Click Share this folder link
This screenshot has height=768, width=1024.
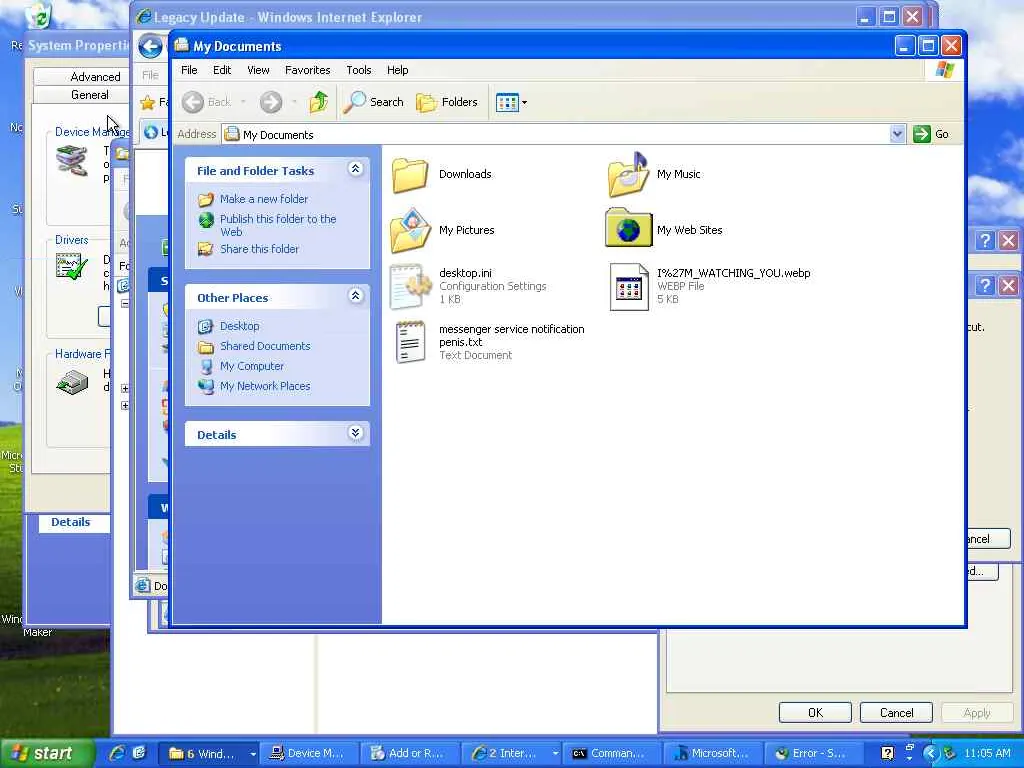259,249
